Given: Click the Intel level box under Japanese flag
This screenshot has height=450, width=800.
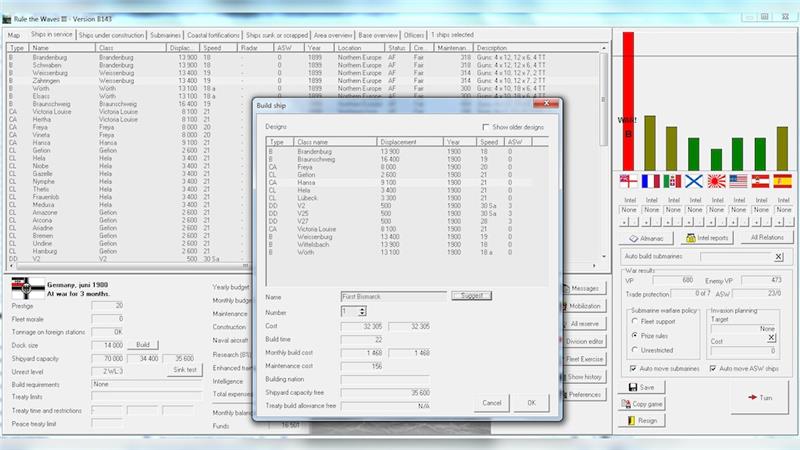Looking at the screenshot, I should (x=717, y=210).
